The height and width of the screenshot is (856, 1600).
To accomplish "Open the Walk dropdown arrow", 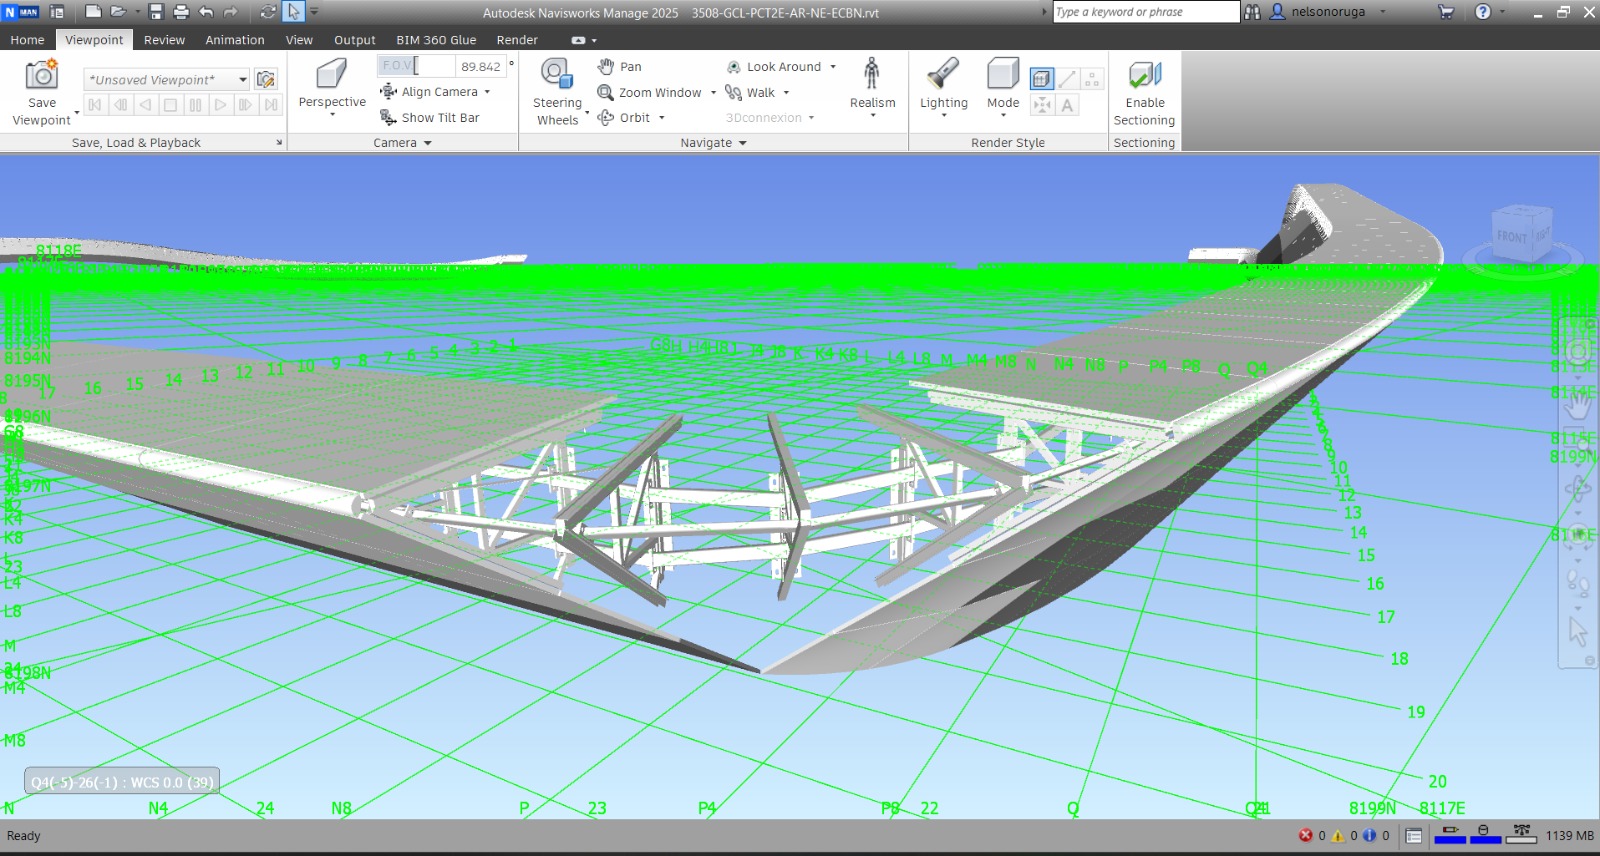I will pyautogui.click(x=786, y=93).
